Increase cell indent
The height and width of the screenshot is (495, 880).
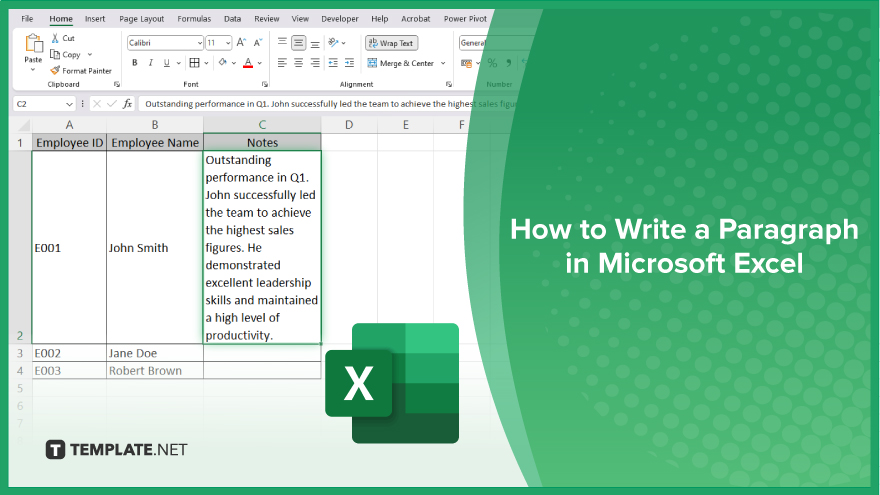pos(350,63)
